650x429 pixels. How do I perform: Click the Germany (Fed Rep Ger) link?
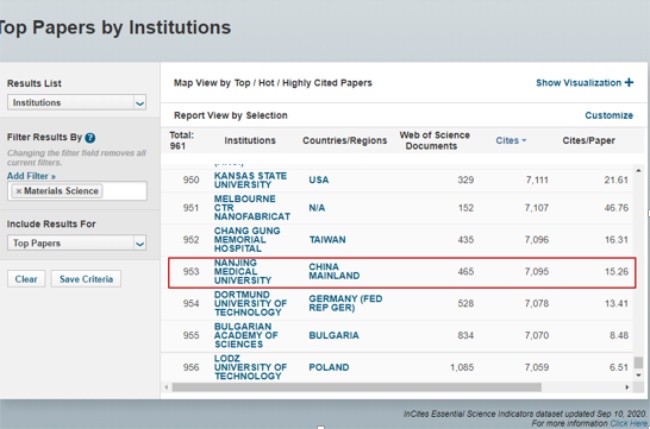coord(345,303)
